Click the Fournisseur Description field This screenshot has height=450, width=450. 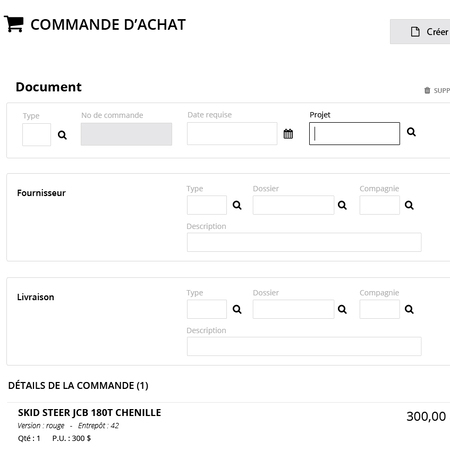[x=304, y=242]
